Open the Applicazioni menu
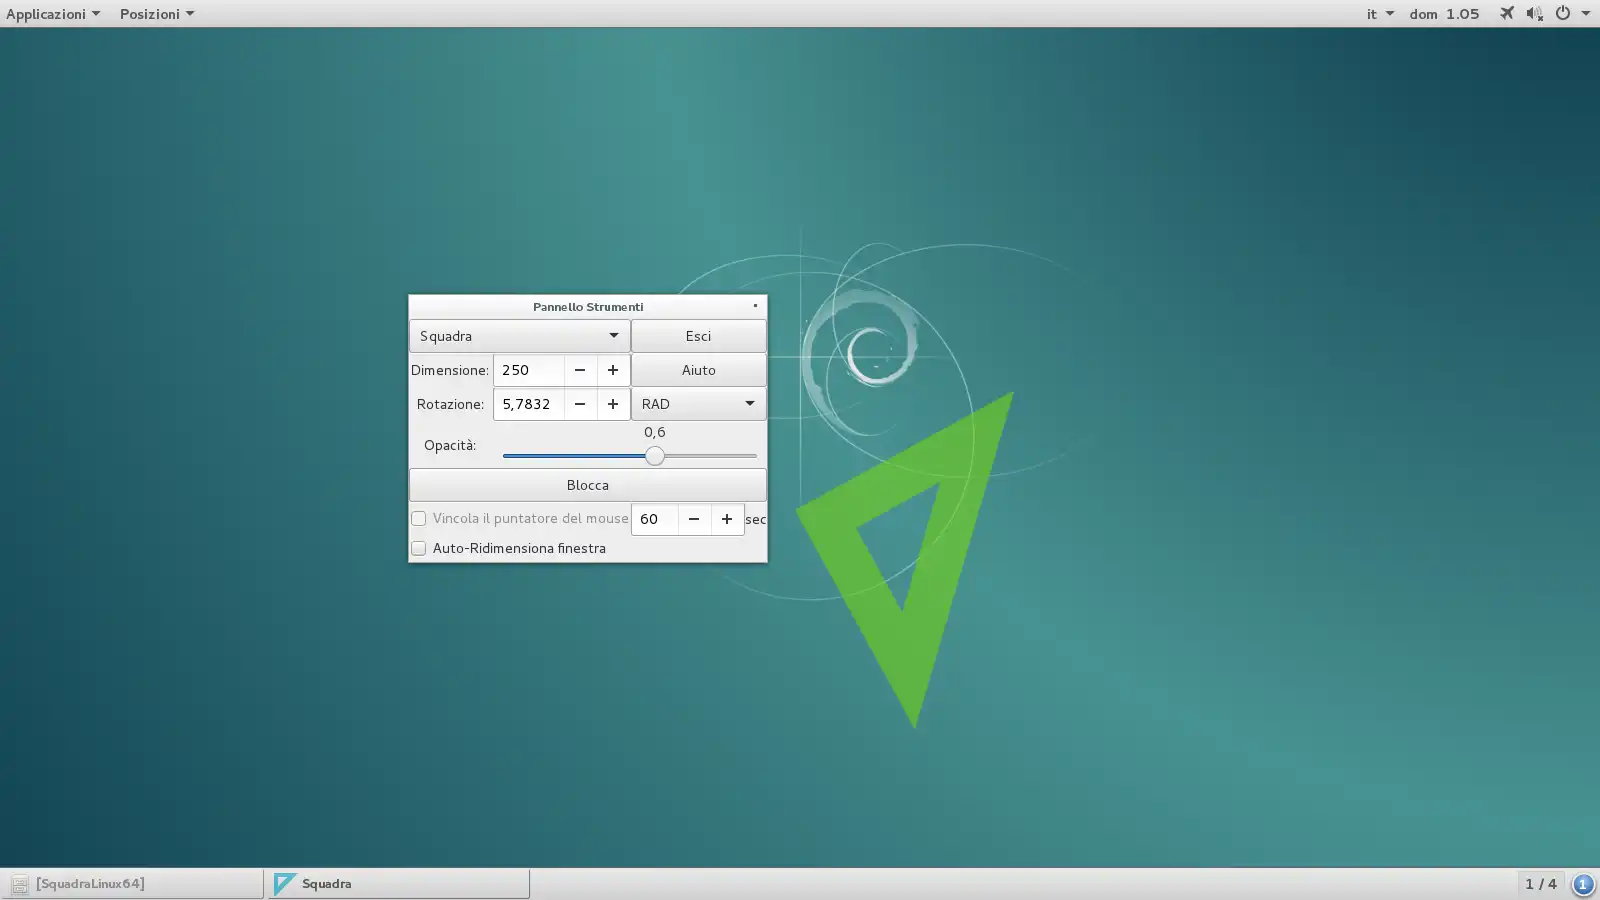The image size is (1600, 900). pyautogui.click(x=53, y=14)
